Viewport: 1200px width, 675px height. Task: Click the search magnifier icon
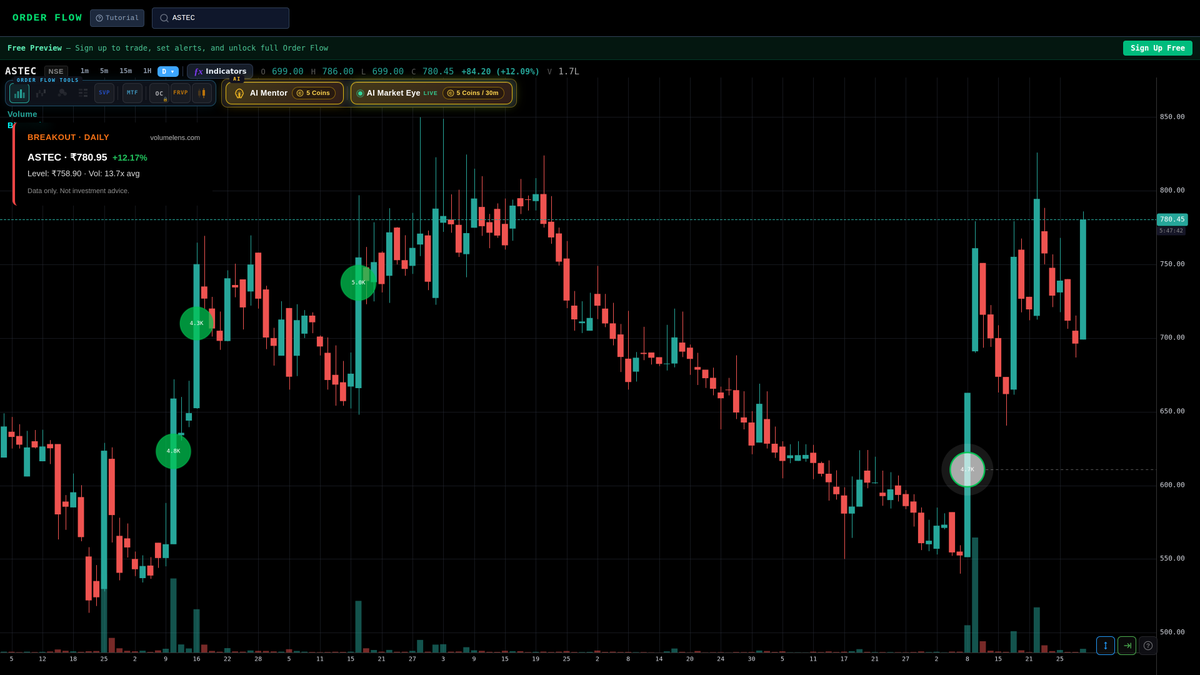[164, 18]
